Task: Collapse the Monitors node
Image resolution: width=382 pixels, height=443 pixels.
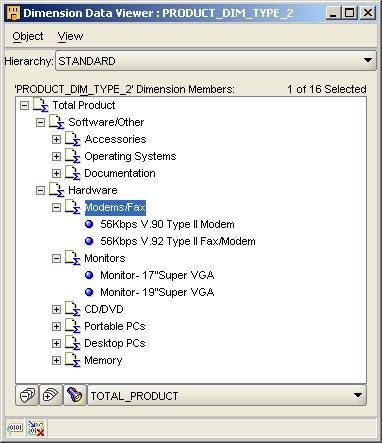Action: coord(56,258)
